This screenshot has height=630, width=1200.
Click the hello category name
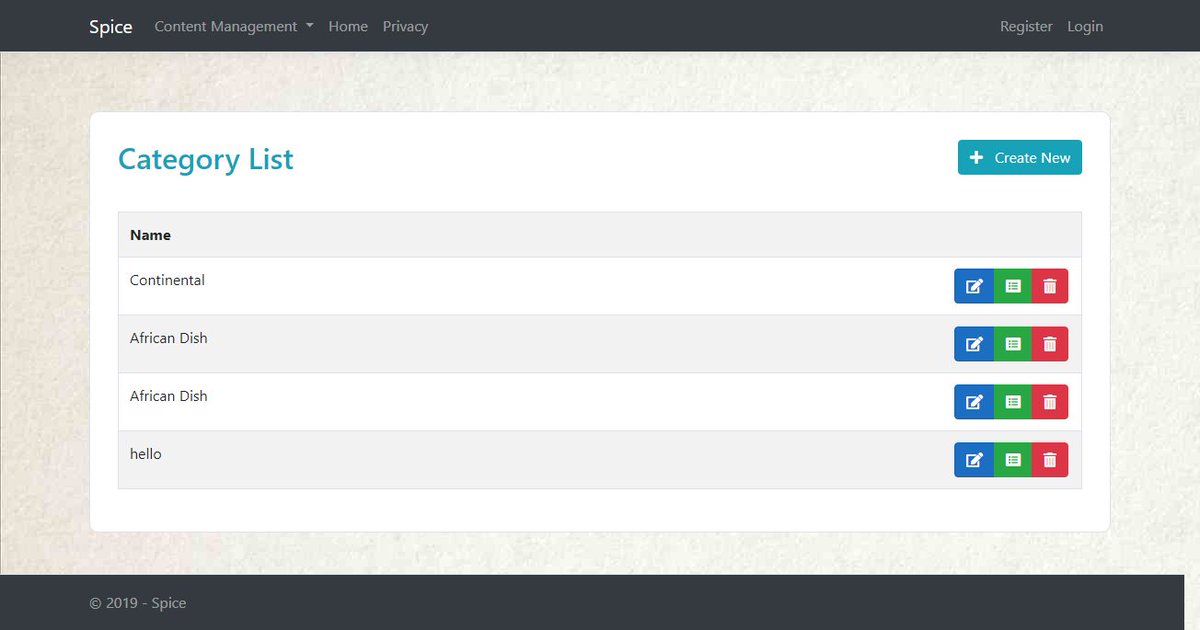click(146, 454)
